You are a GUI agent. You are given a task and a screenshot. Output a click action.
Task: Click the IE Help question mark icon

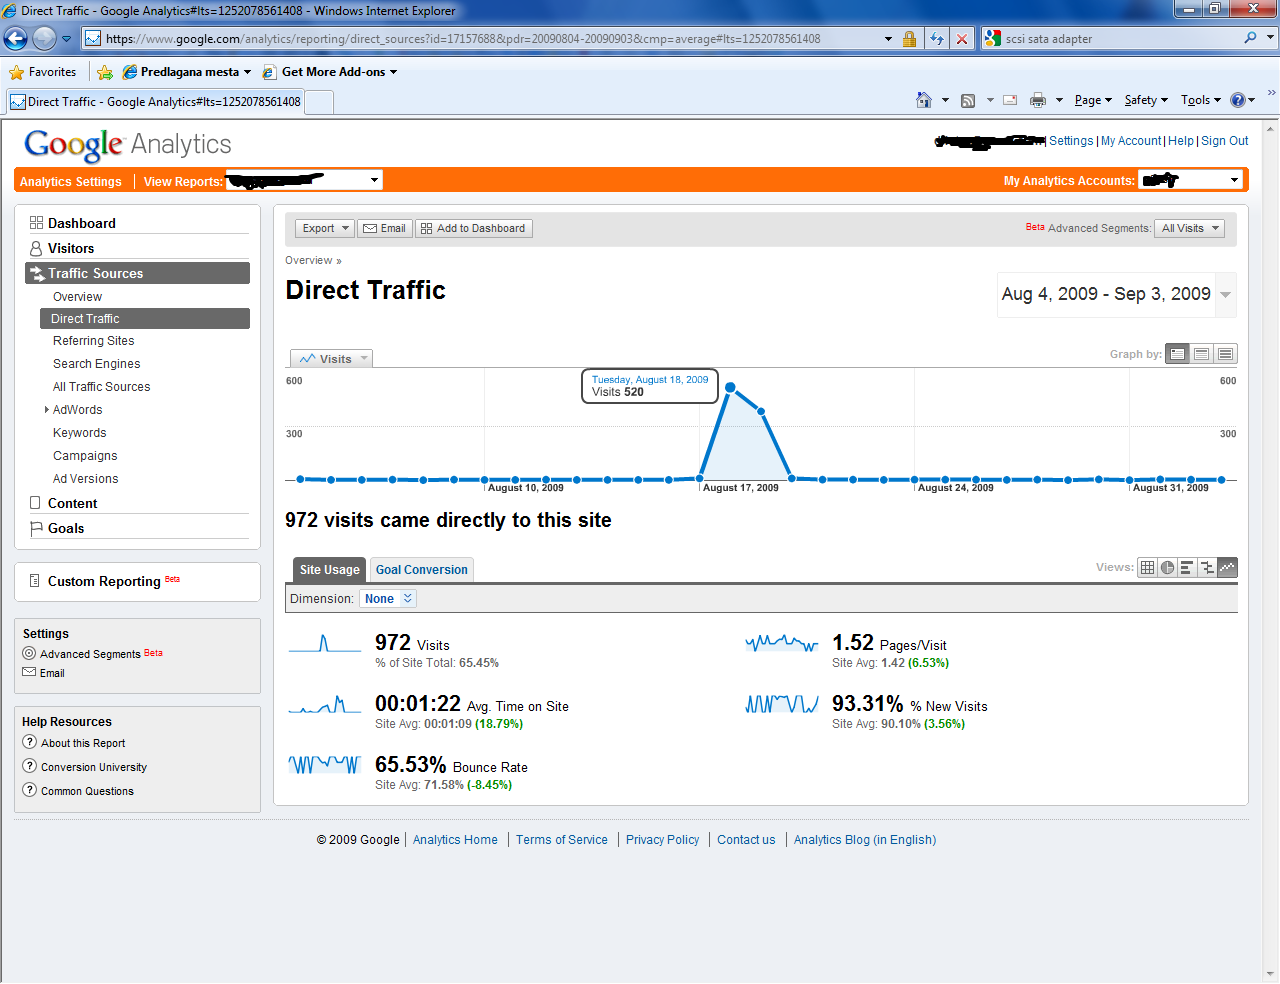pyautogui.click(x=1237, y=100)
